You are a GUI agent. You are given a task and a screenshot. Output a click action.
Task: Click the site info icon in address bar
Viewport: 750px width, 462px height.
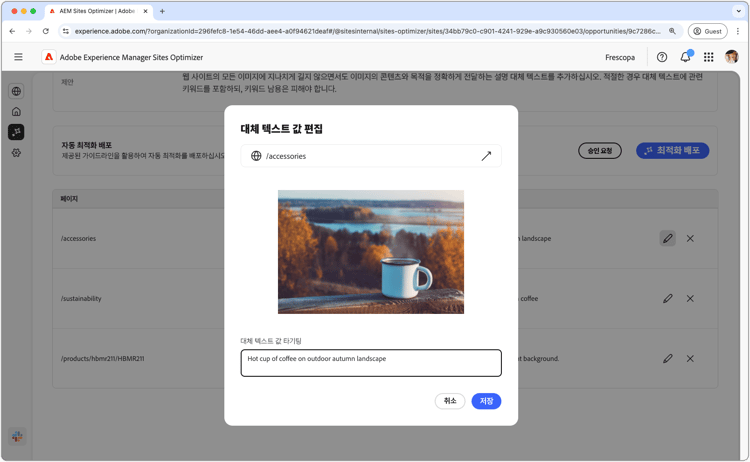click(x=66, y=31)
